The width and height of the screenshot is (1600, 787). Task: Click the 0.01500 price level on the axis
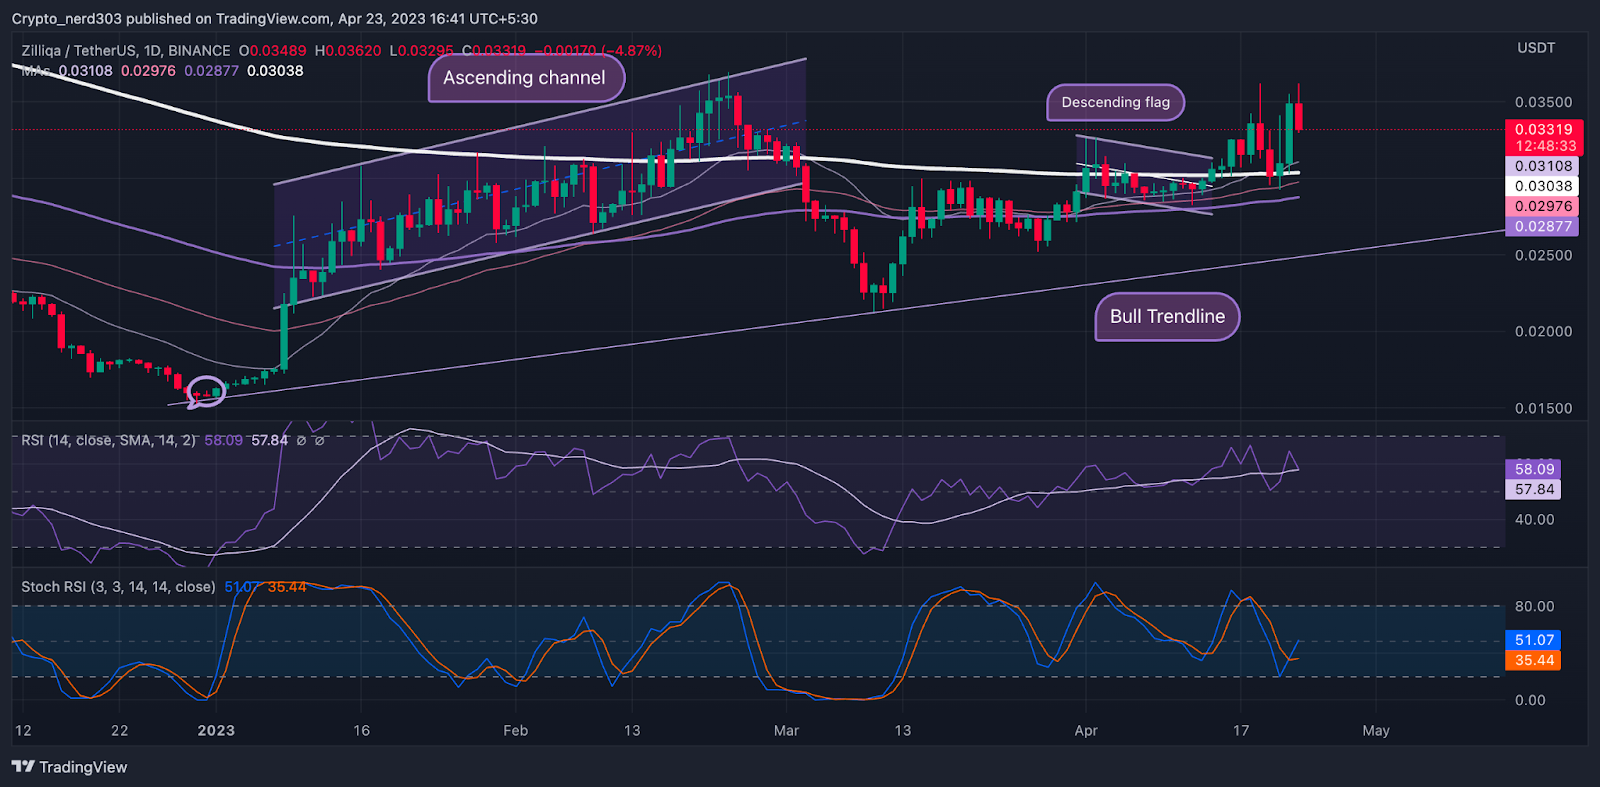pyautogui.click(x=1543, y=408)
